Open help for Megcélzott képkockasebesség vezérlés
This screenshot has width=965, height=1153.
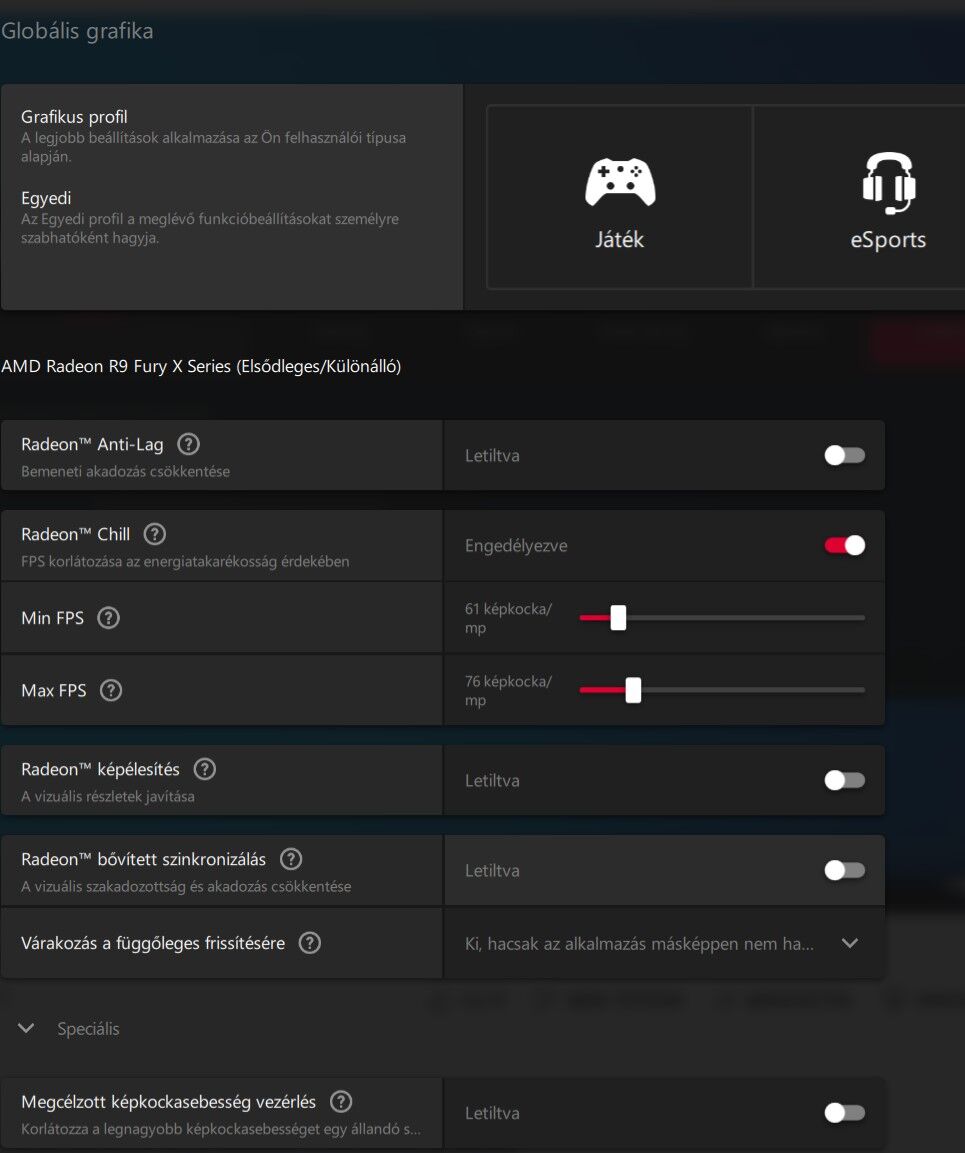tap(341, 1102)
